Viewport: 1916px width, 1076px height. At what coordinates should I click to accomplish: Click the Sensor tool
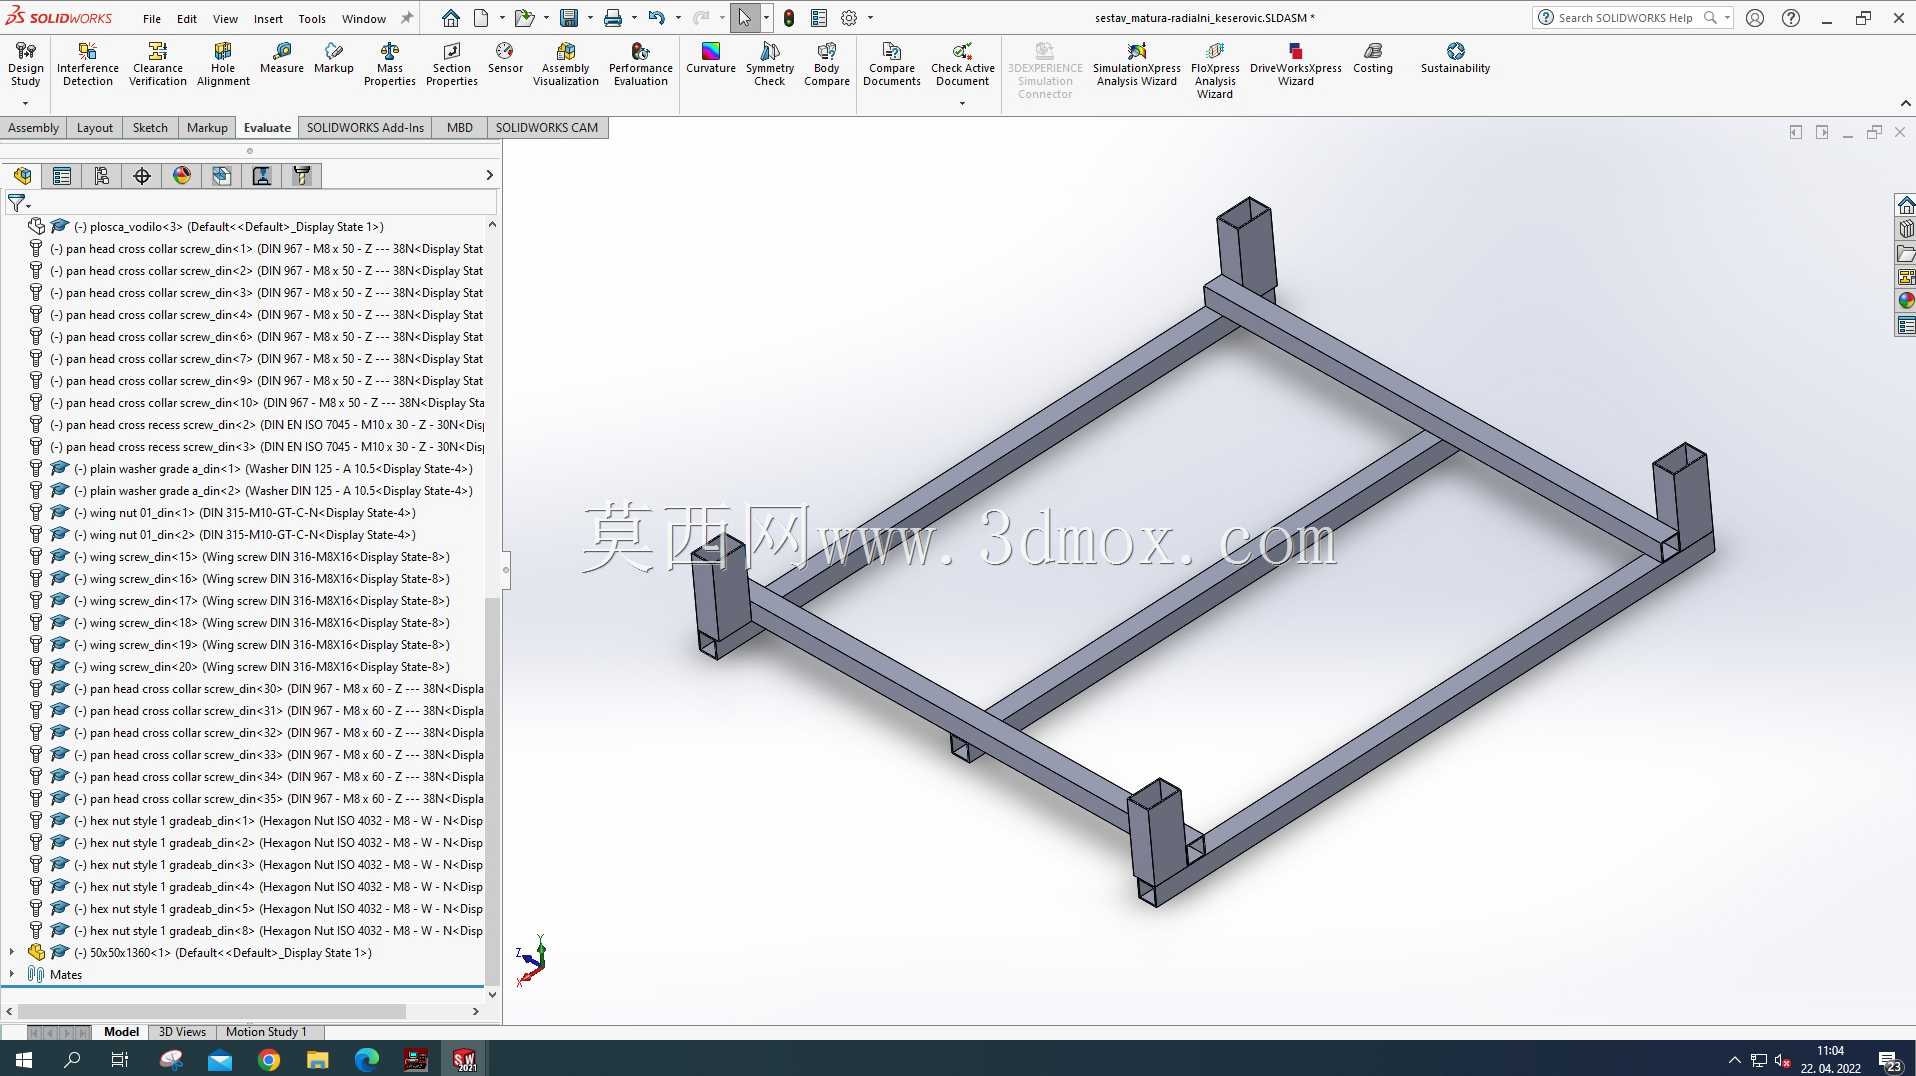505,58
